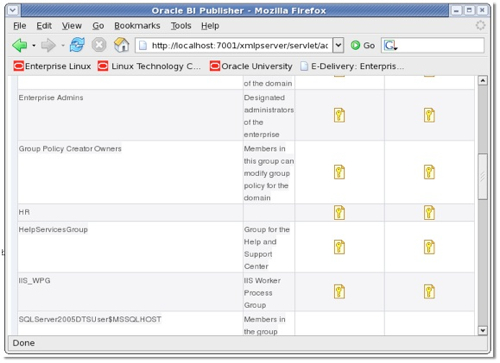Expand the URL history dropdown arrow
Image resolution: width=500 pixels, height=363 pixels.
(338, 45)
